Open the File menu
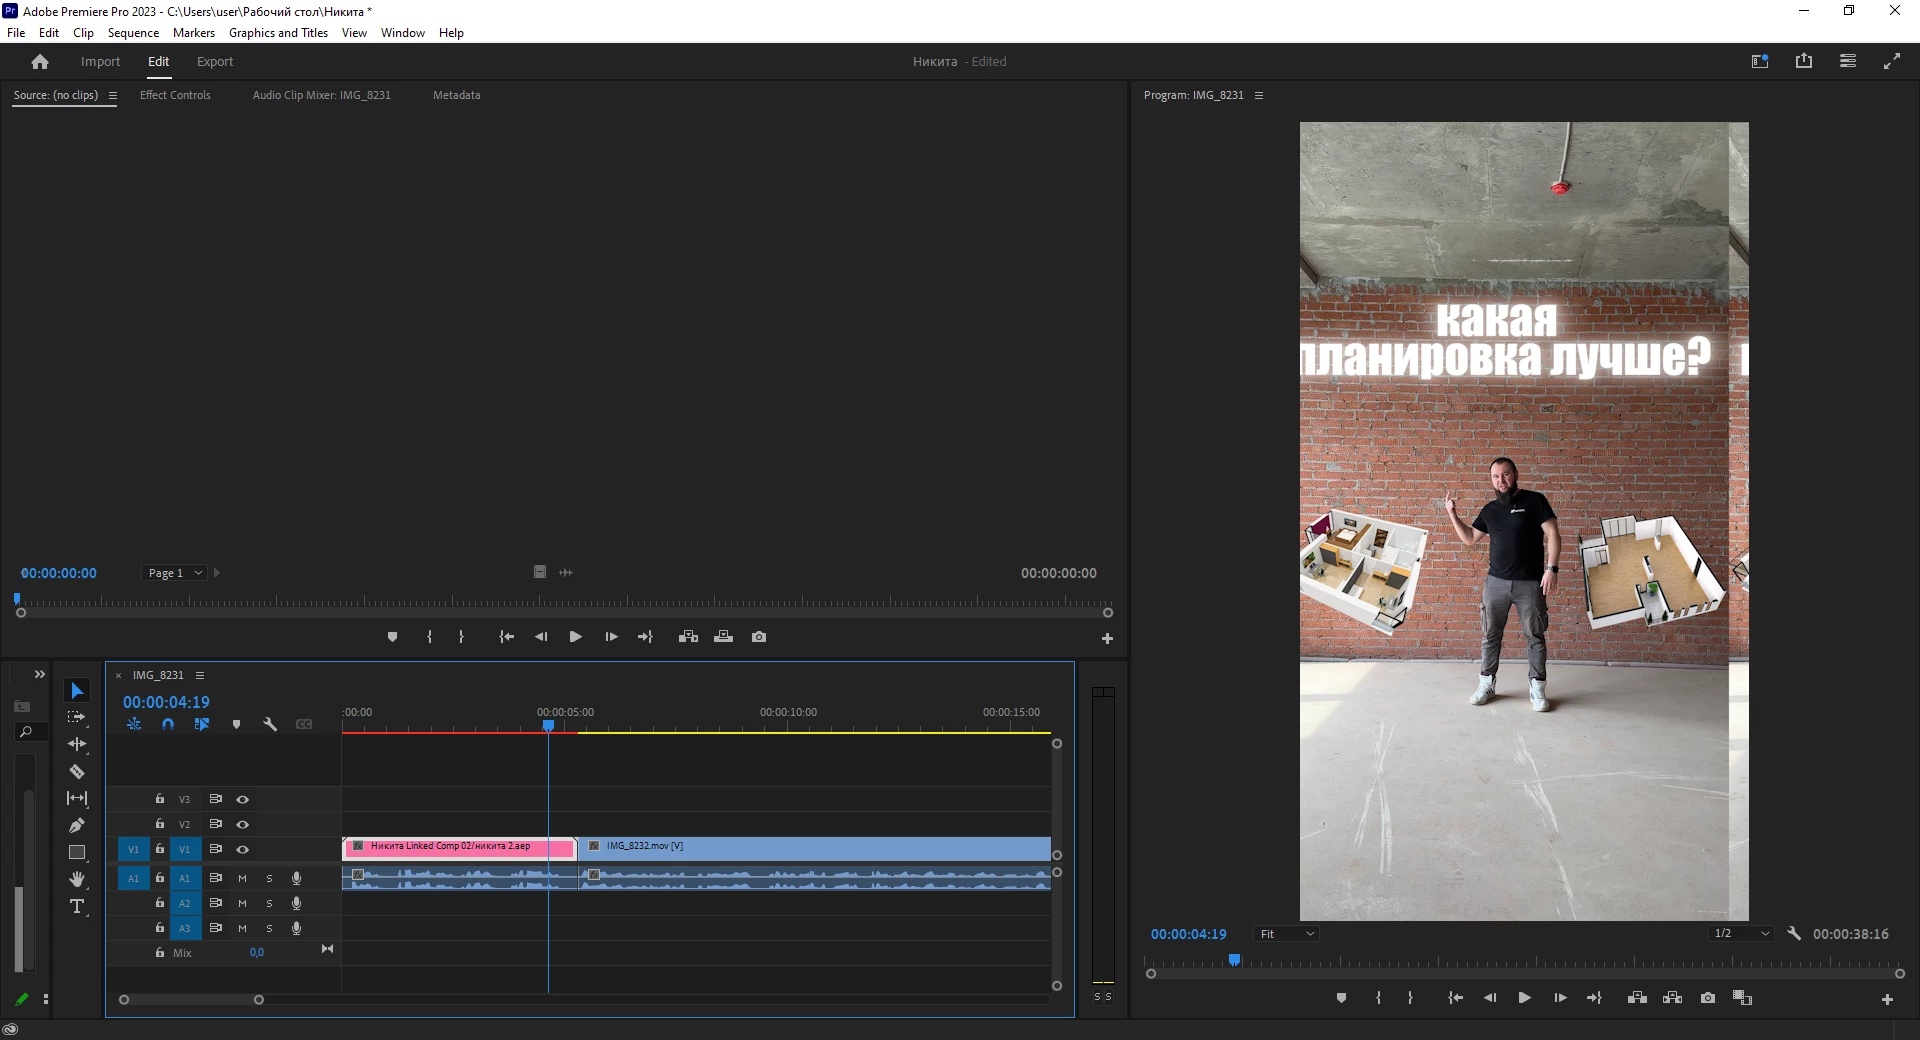 pos(16,33)
